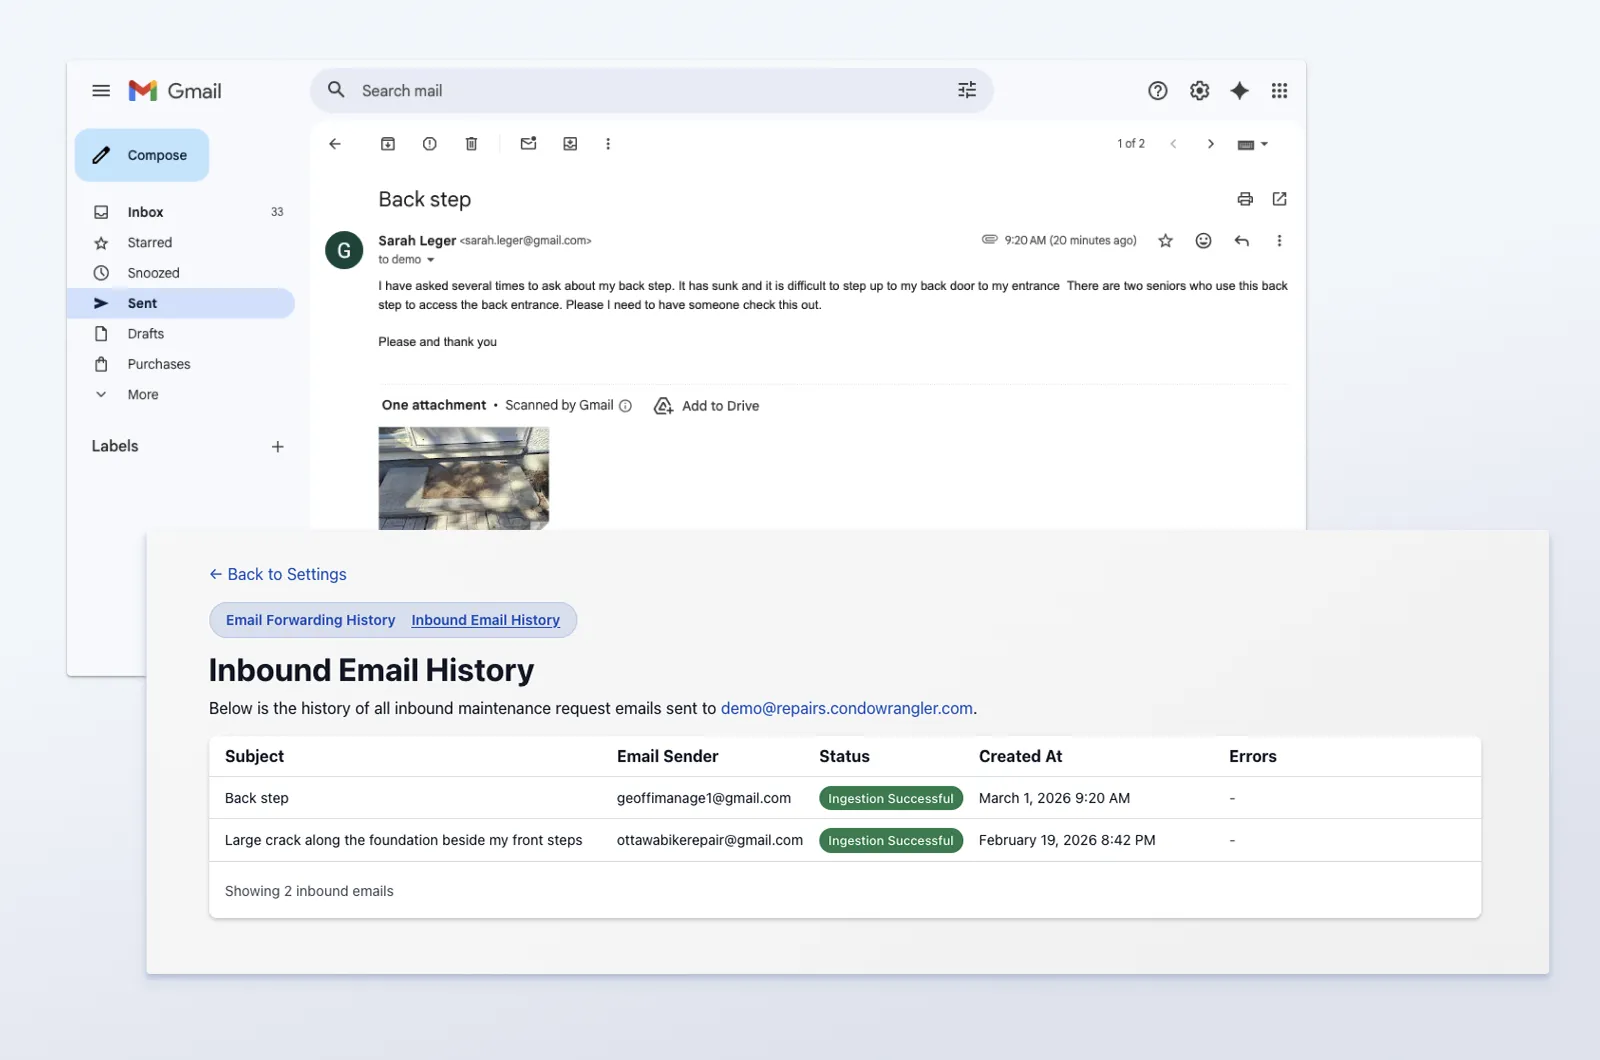Open input tools keyboard dropdown

coord(1253,145)
